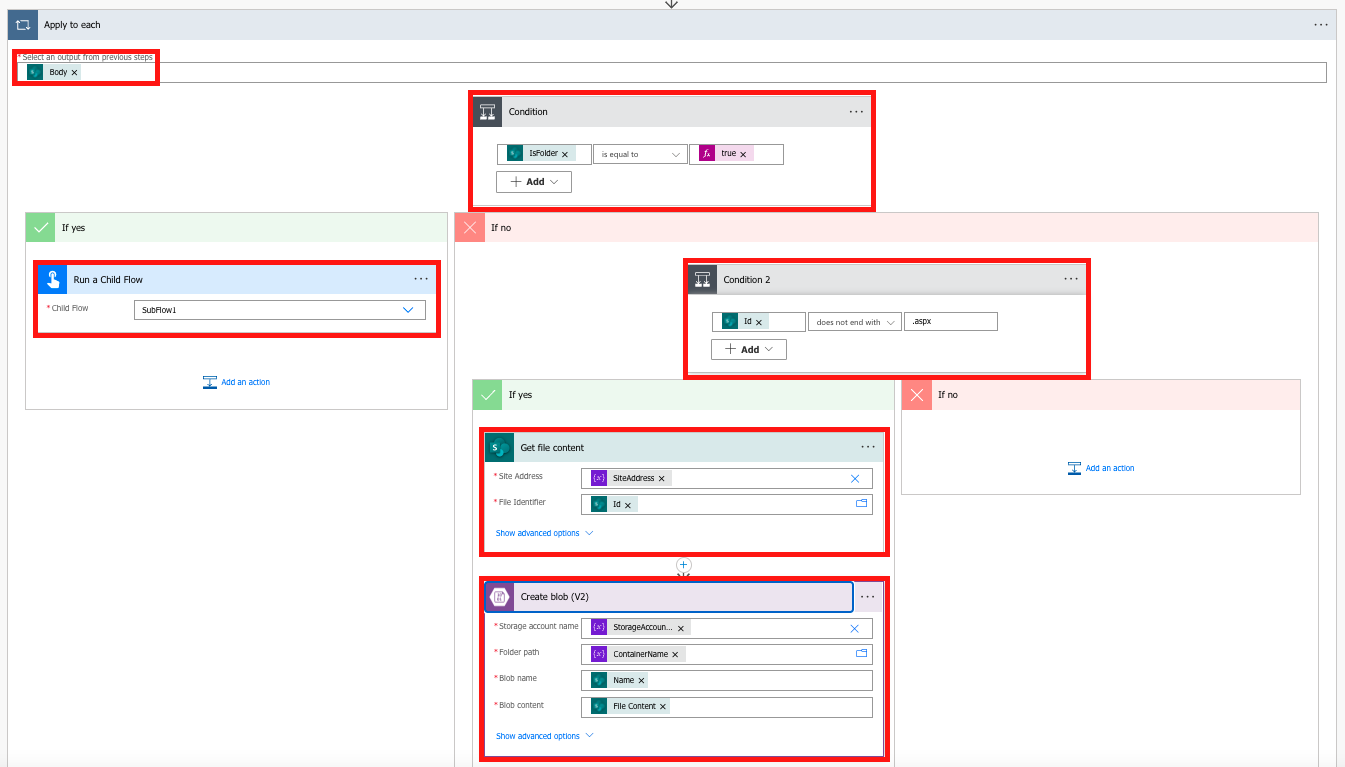The image size is (1345, 767).
Task: Open the ellipsis menu on Create blob (V2)
Action: point(867,596)
